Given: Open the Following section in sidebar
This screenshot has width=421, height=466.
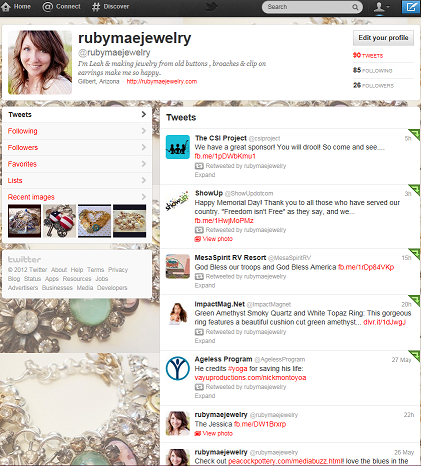Looking at the screenshot, I should point(77,131).
